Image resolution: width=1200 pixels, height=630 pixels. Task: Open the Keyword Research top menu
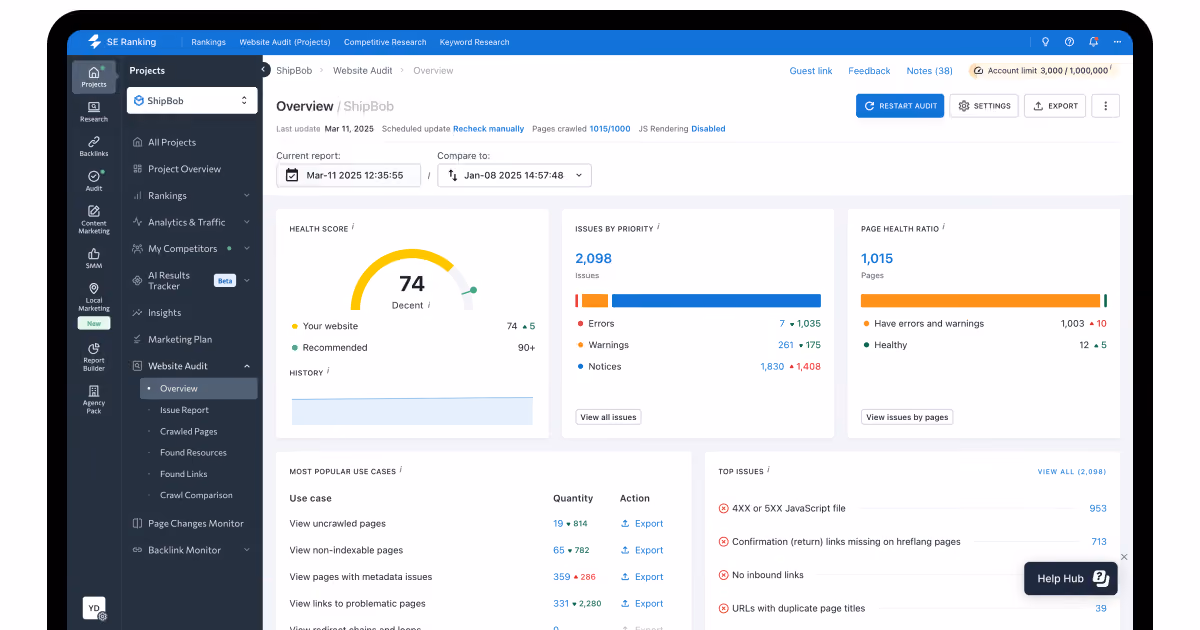[x=474, y=42]
